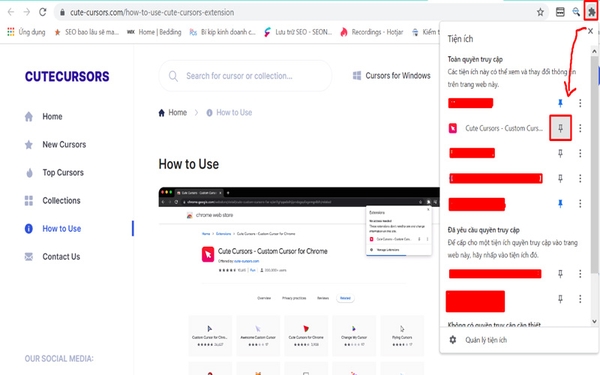Open Top Cursors in the sidebar
The width and height of the screenshot is (600, 375).
pyautogui.click(x=54, y=173)
